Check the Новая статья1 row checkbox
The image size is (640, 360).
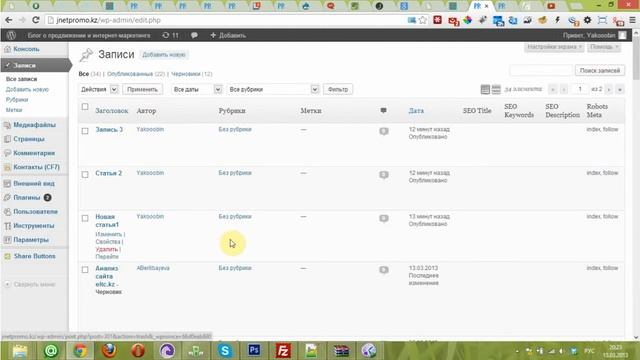(x=85, y=218)
